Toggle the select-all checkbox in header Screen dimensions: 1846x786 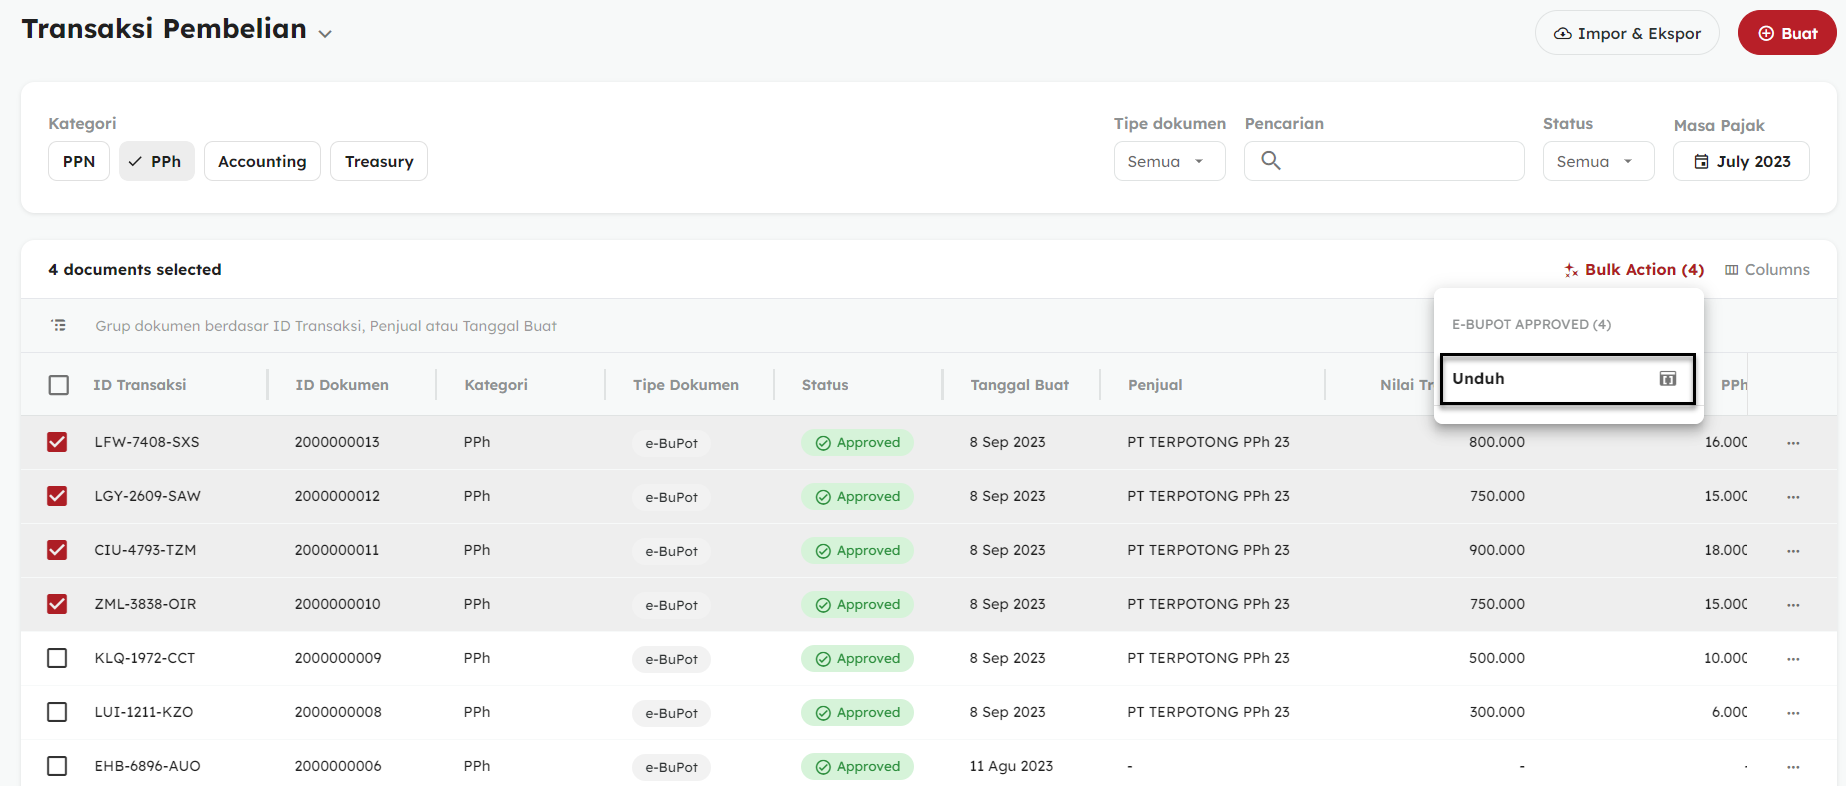(59, 385)
